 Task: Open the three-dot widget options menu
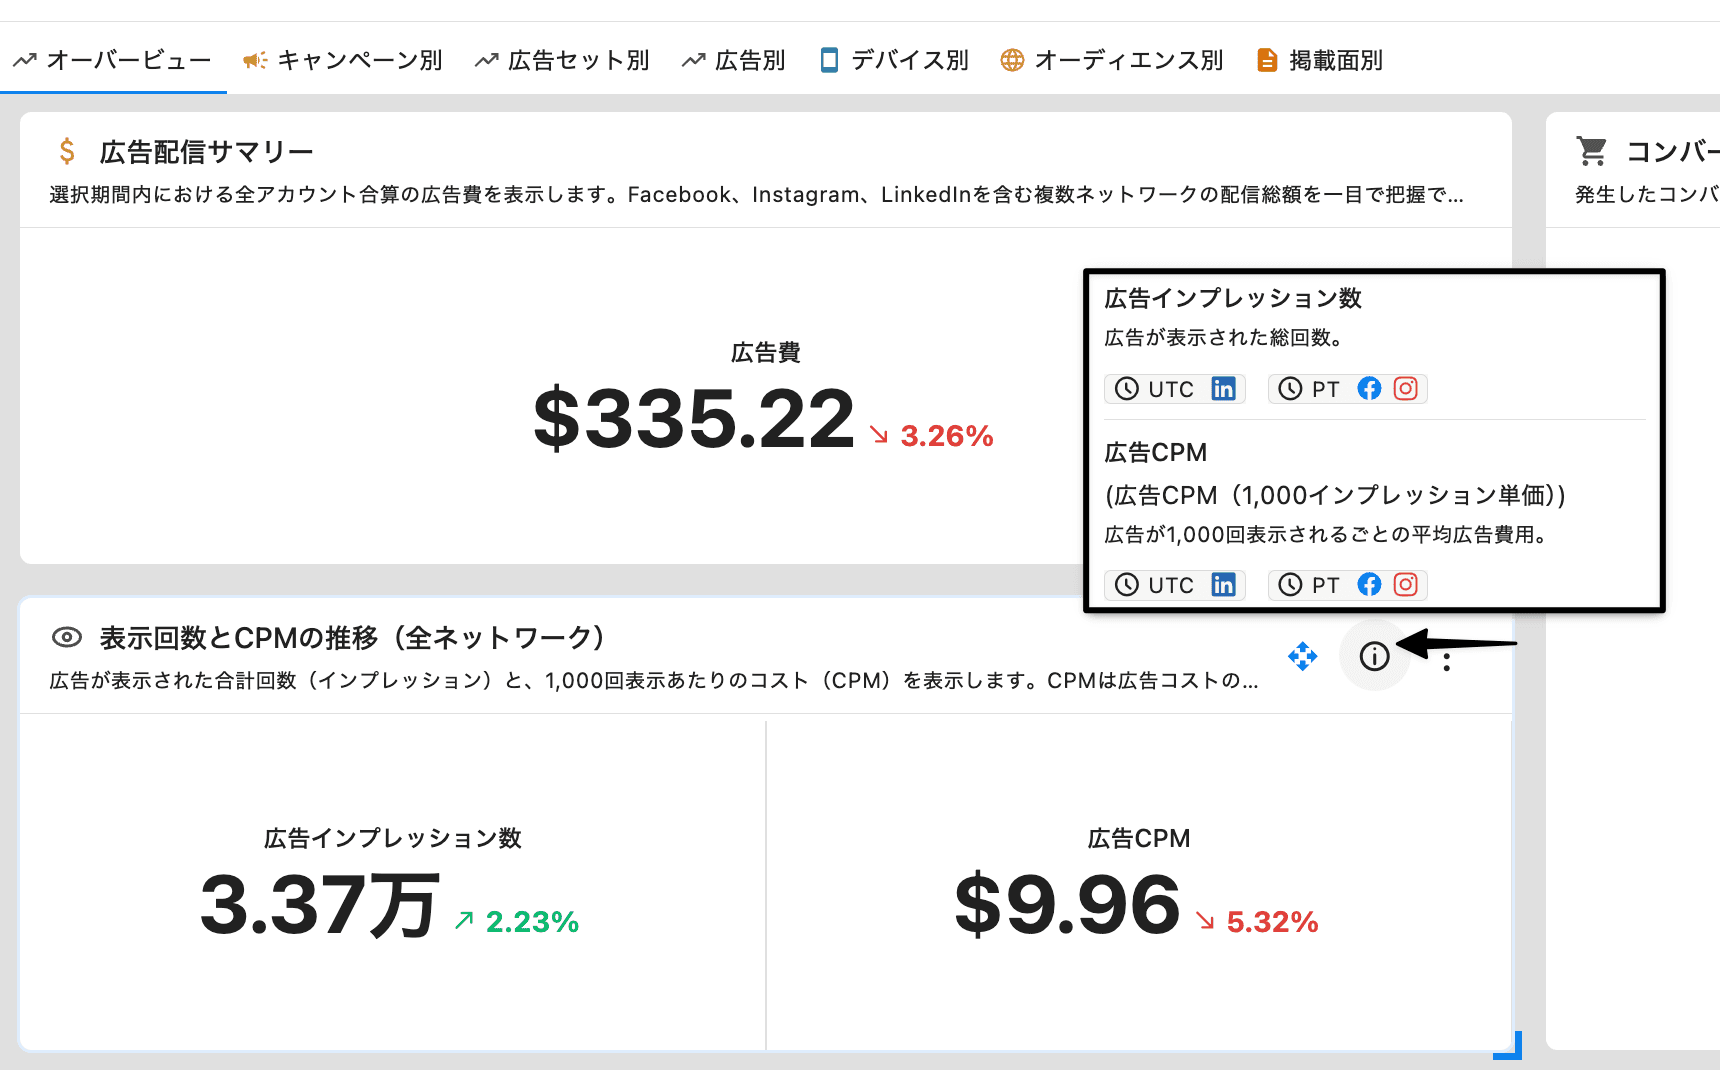(x=1446, y=662)
